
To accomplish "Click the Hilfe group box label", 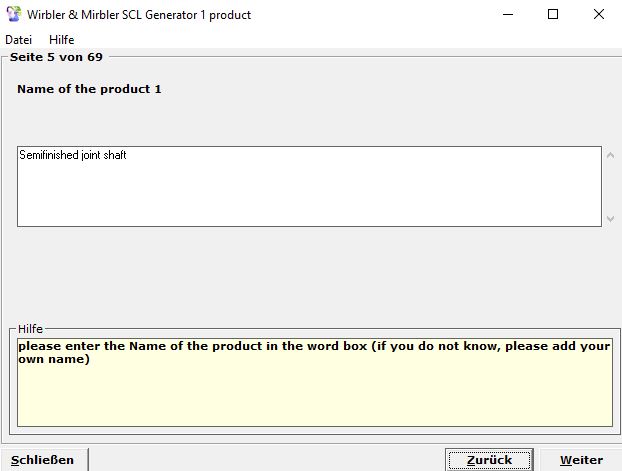I will [x=32, y=328].
